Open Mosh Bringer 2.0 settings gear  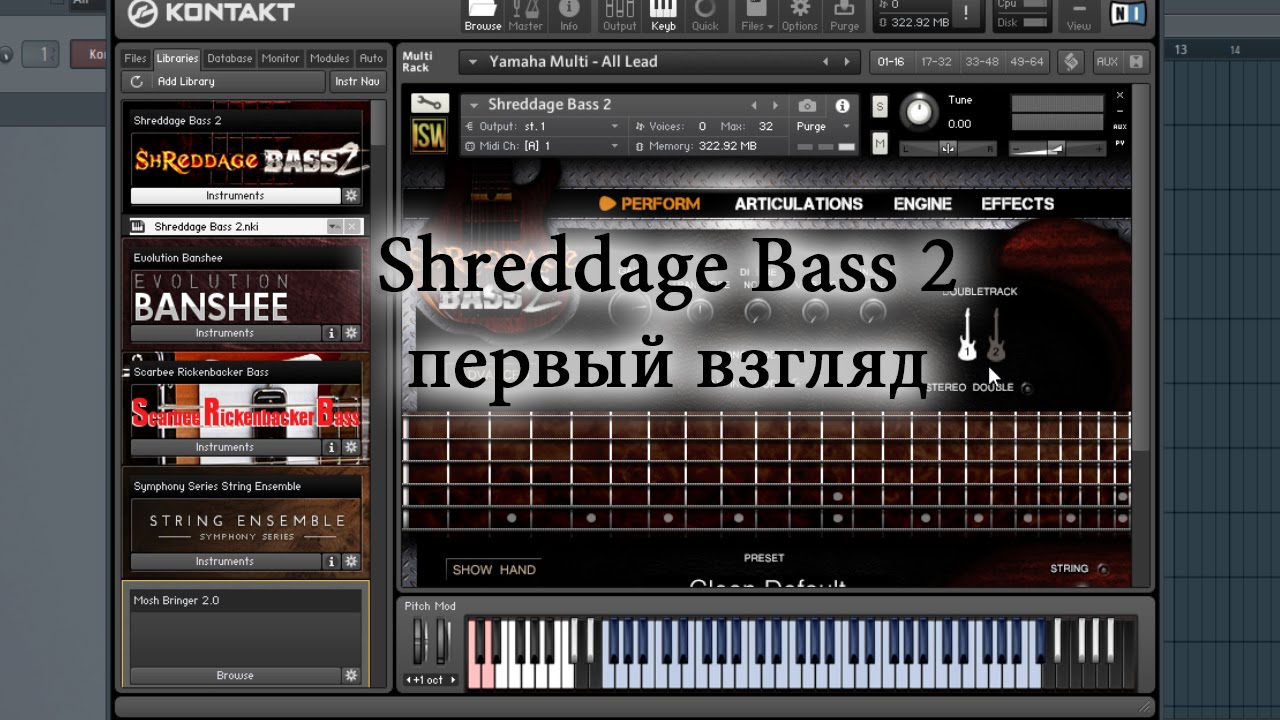tap(351, 675)
